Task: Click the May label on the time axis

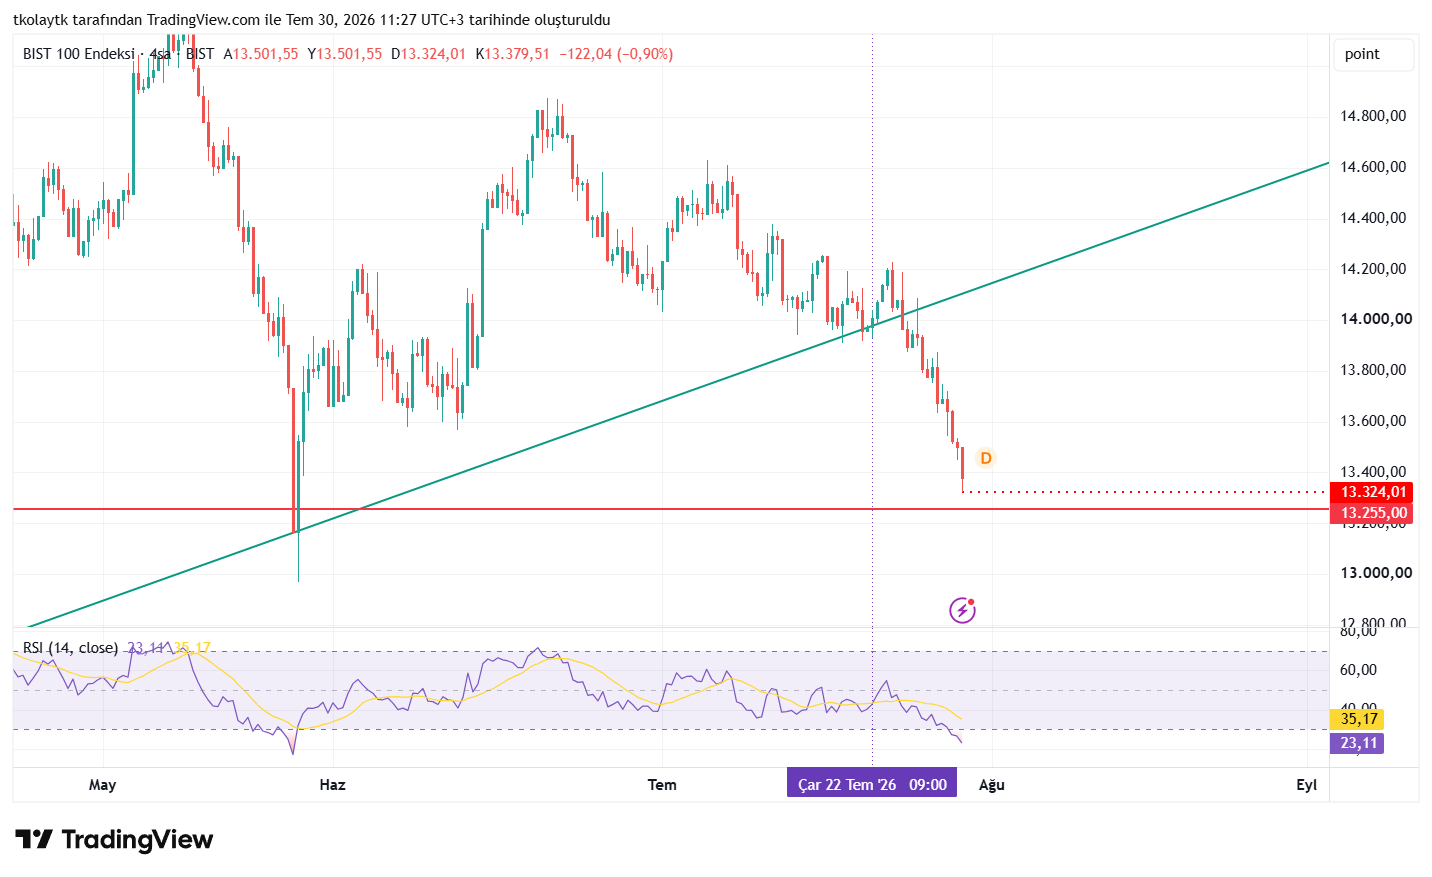Action: 103,785
